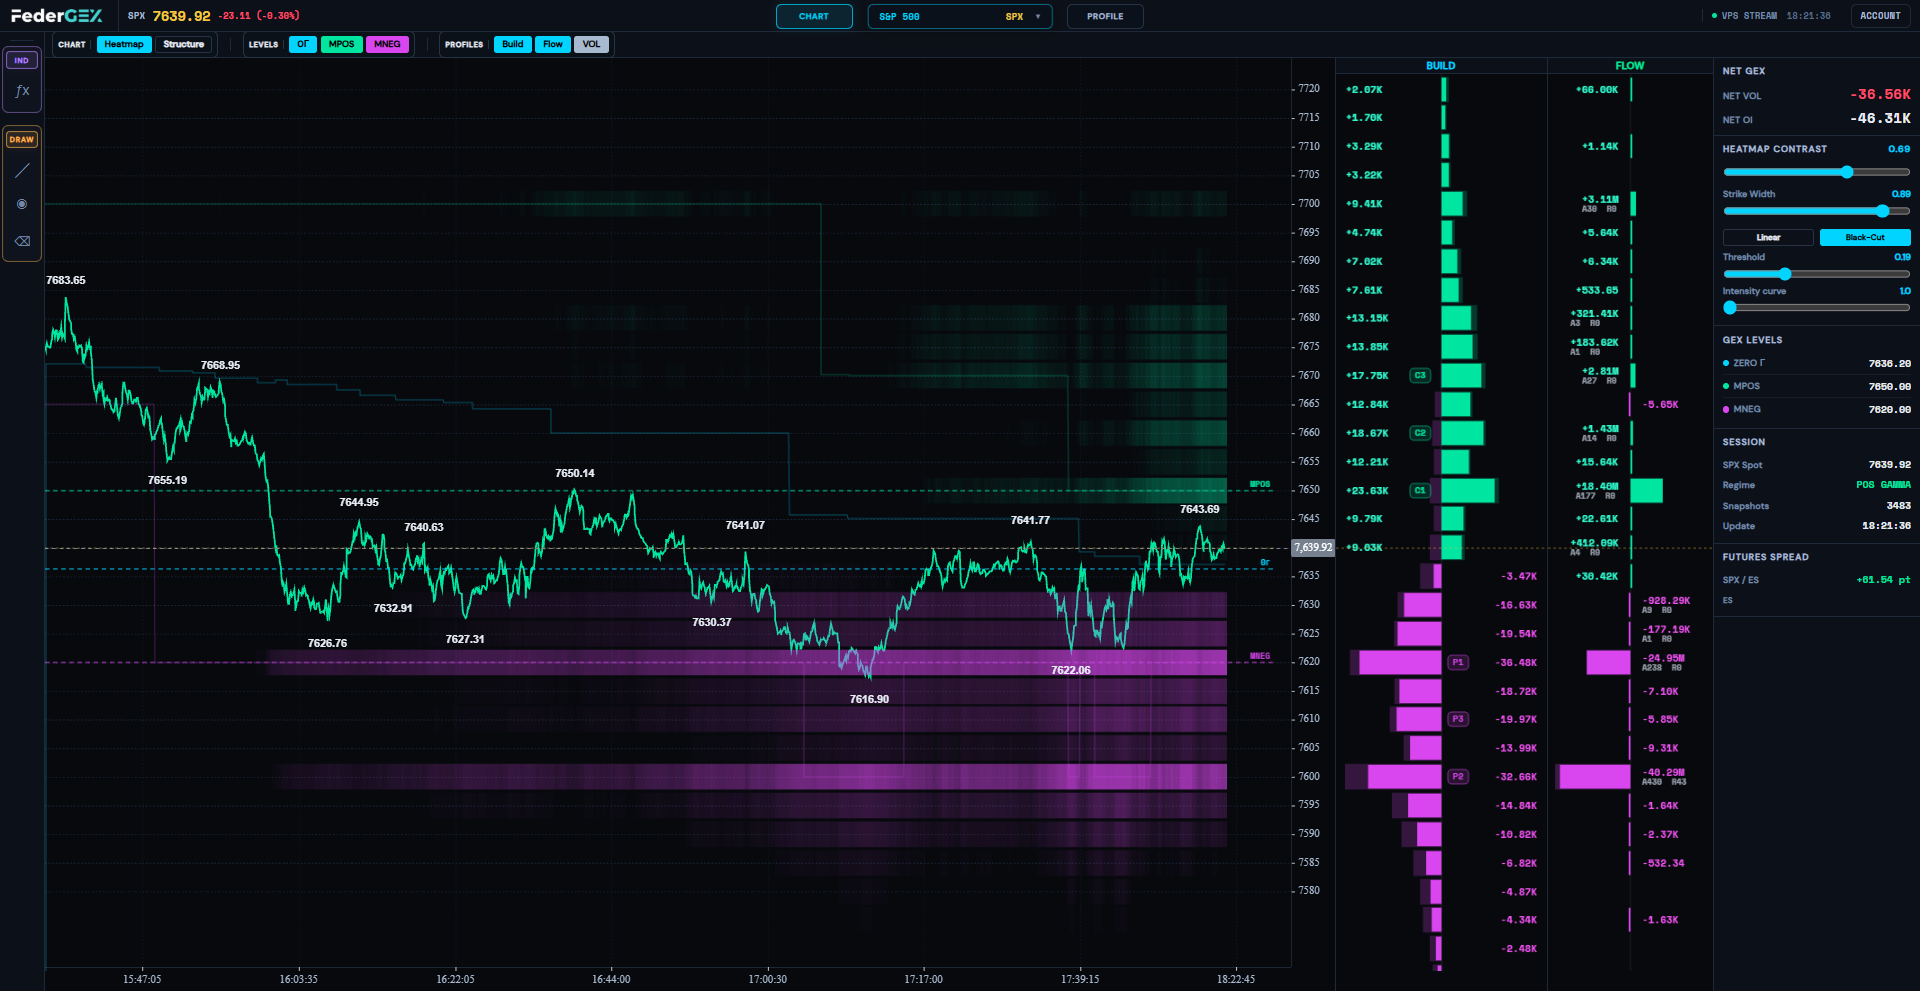Viewport: 1920px width, 991px height.
Task: Click the P3 put level marker
Action: 1458,719
